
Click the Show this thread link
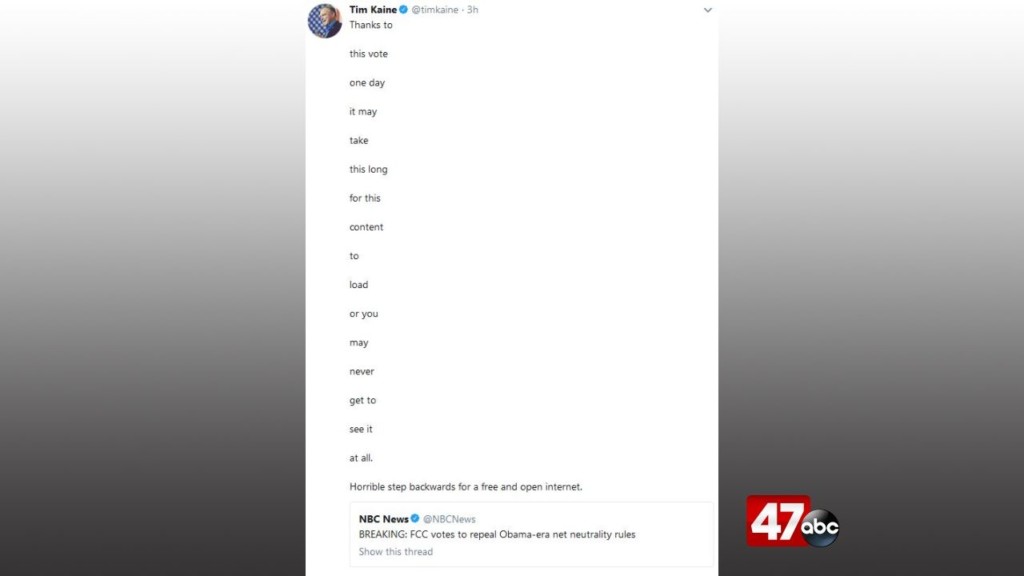click(x=396, y=552)
